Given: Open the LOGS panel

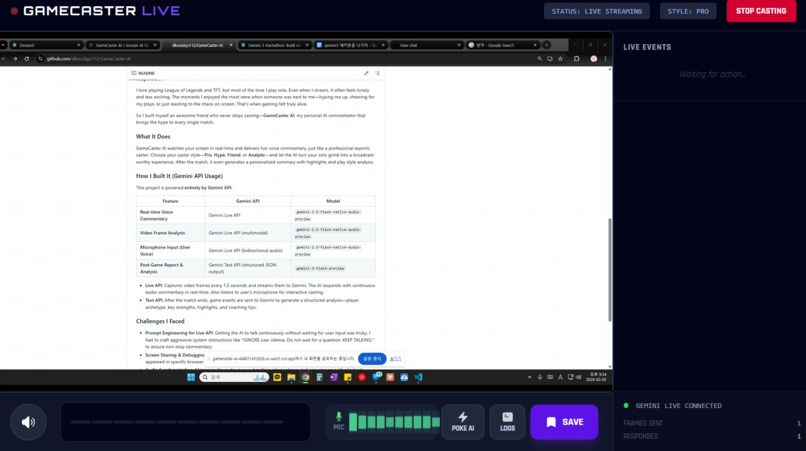Looking at the screenshot, I should (507, 422).
